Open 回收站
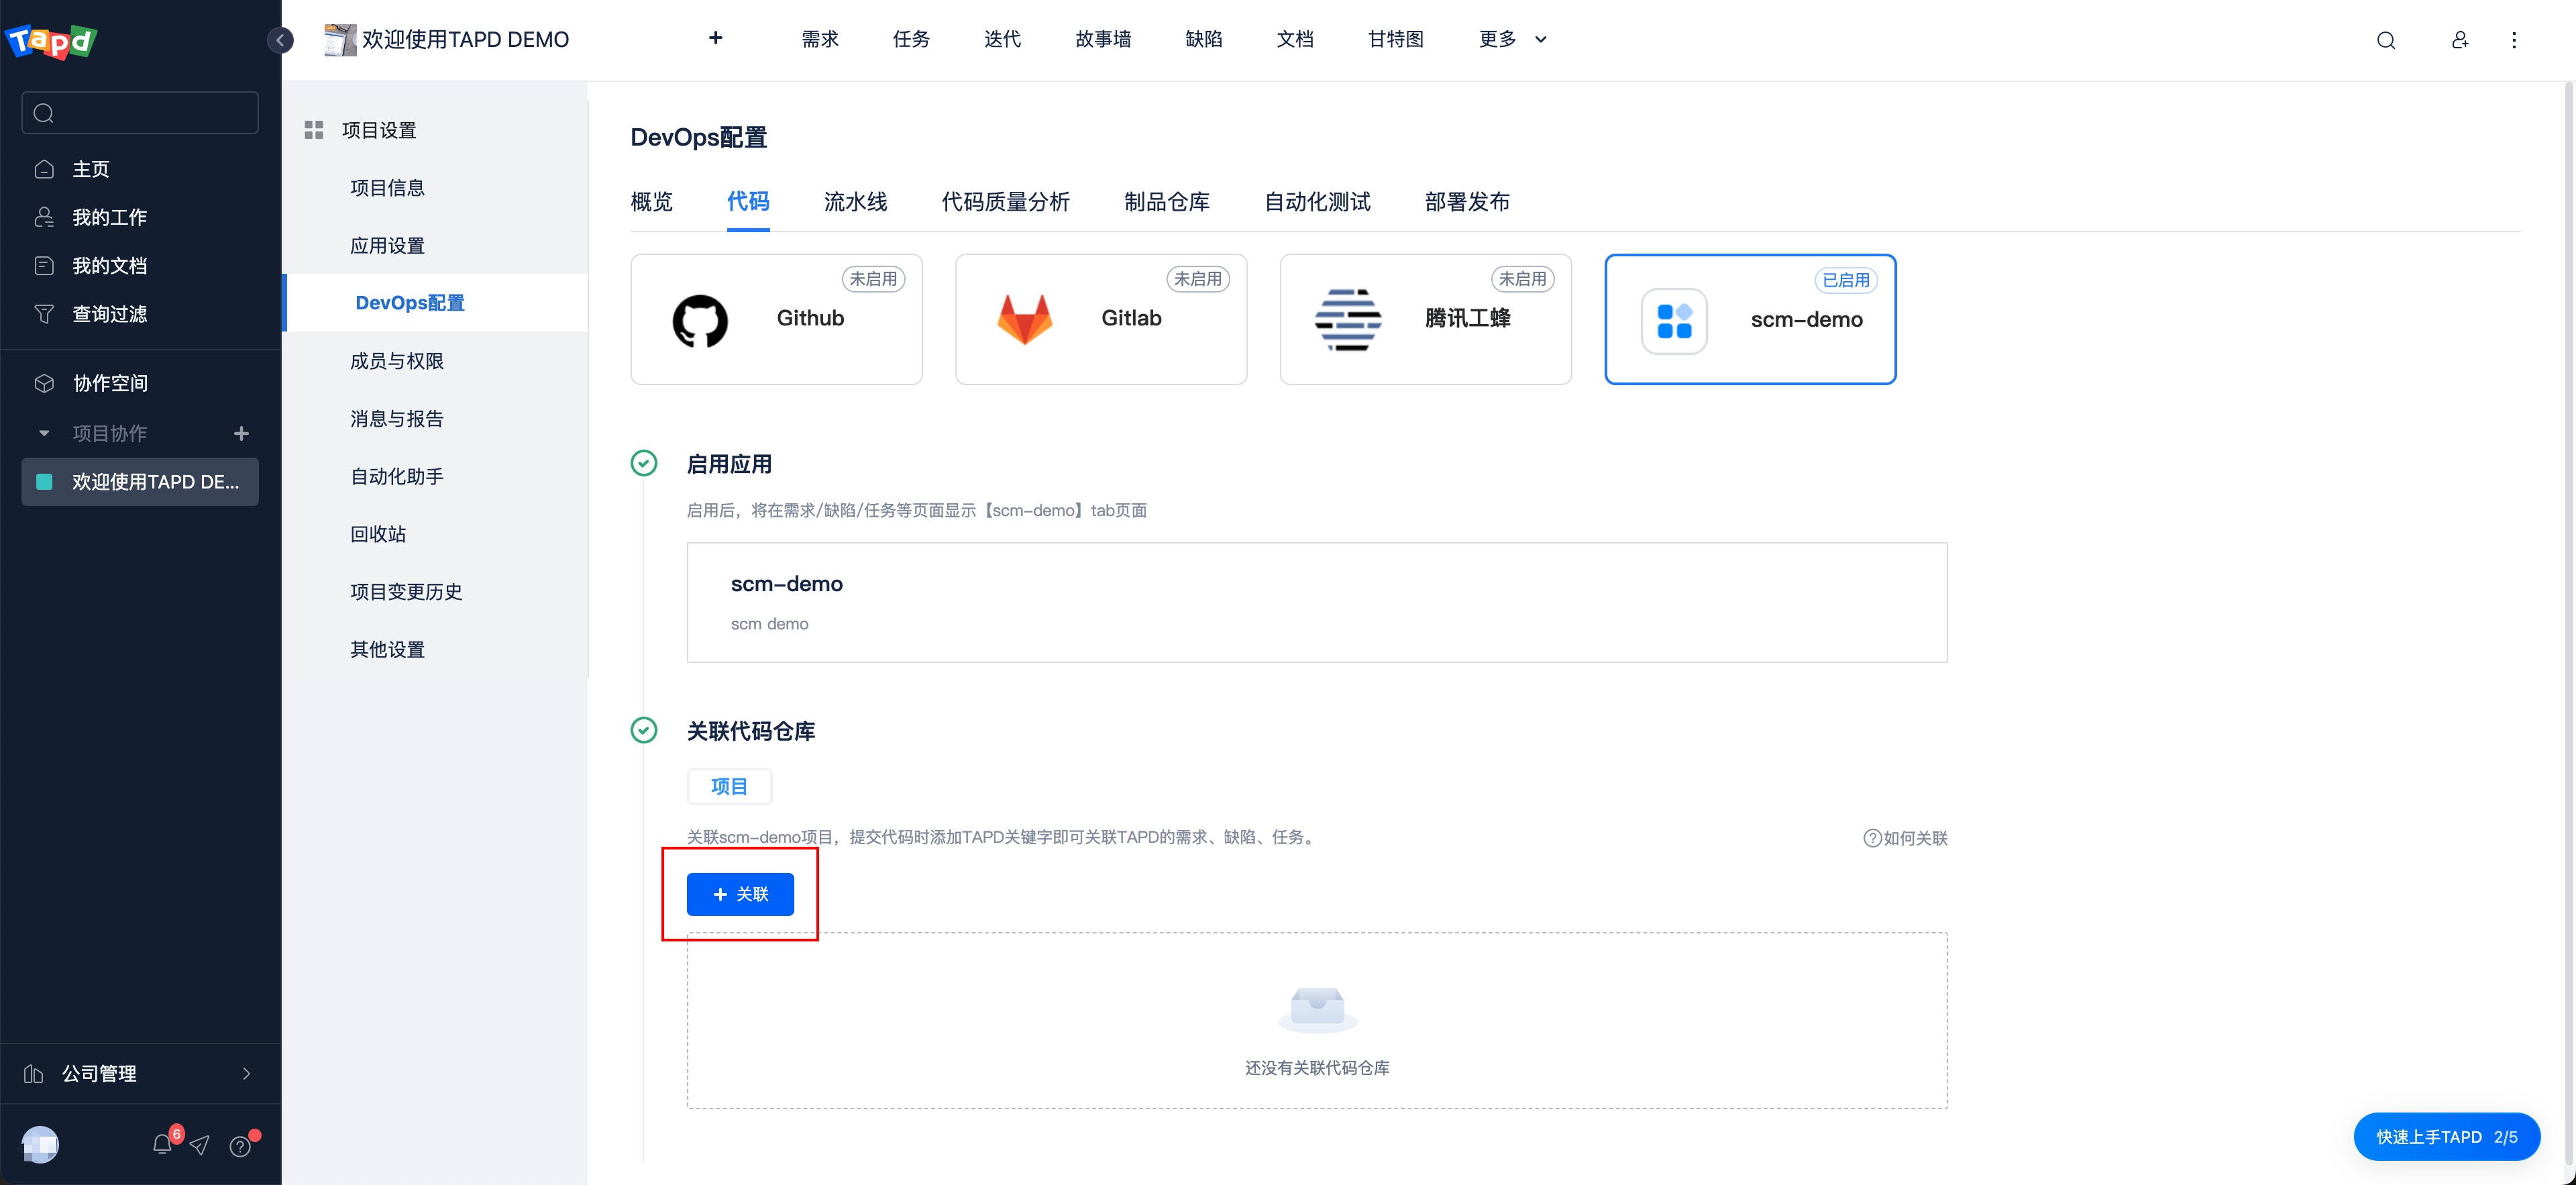Image resolution: width=2576 pixels, height=1185 pixels. (378, 534)
